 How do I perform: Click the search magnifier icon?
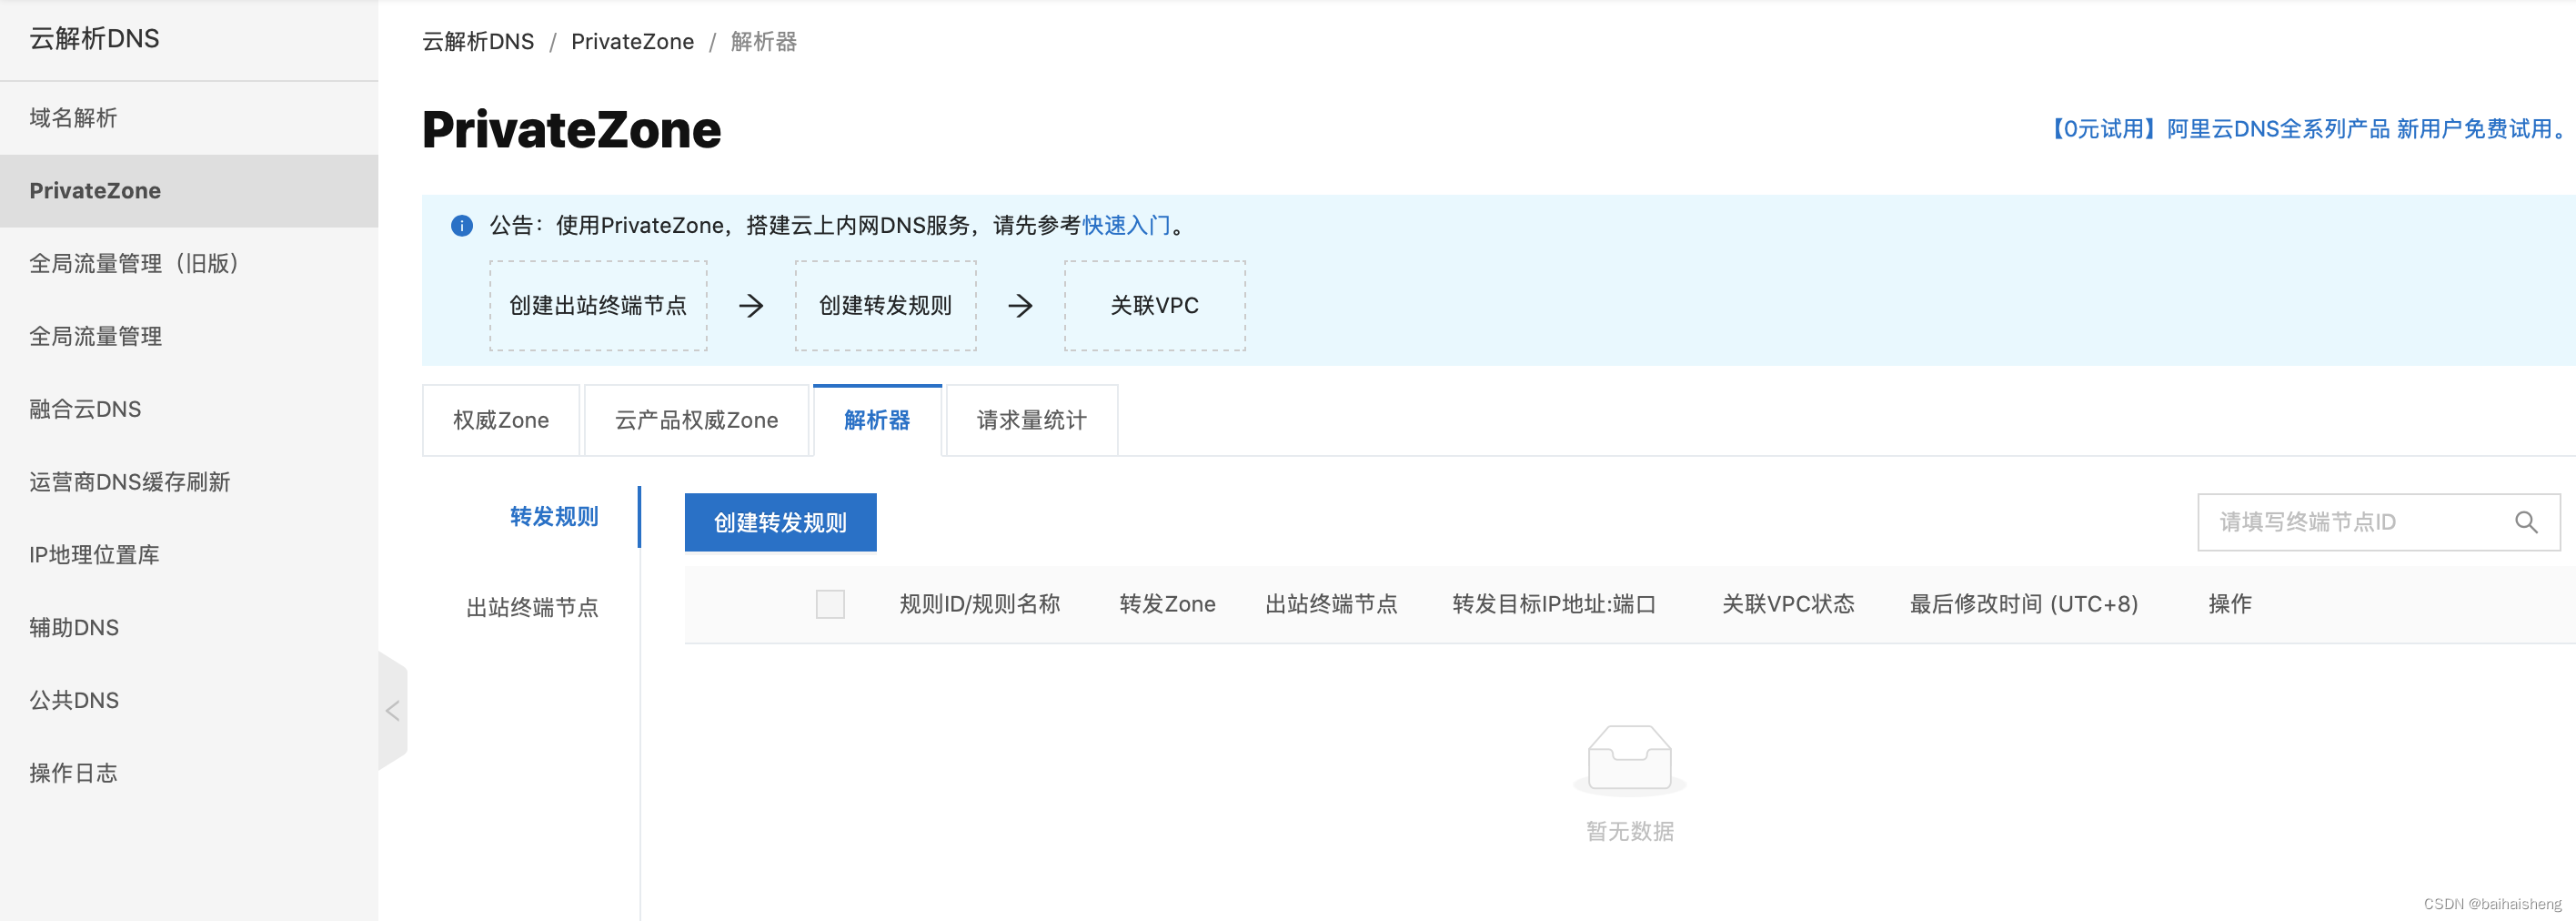(x=2527, y=521)
